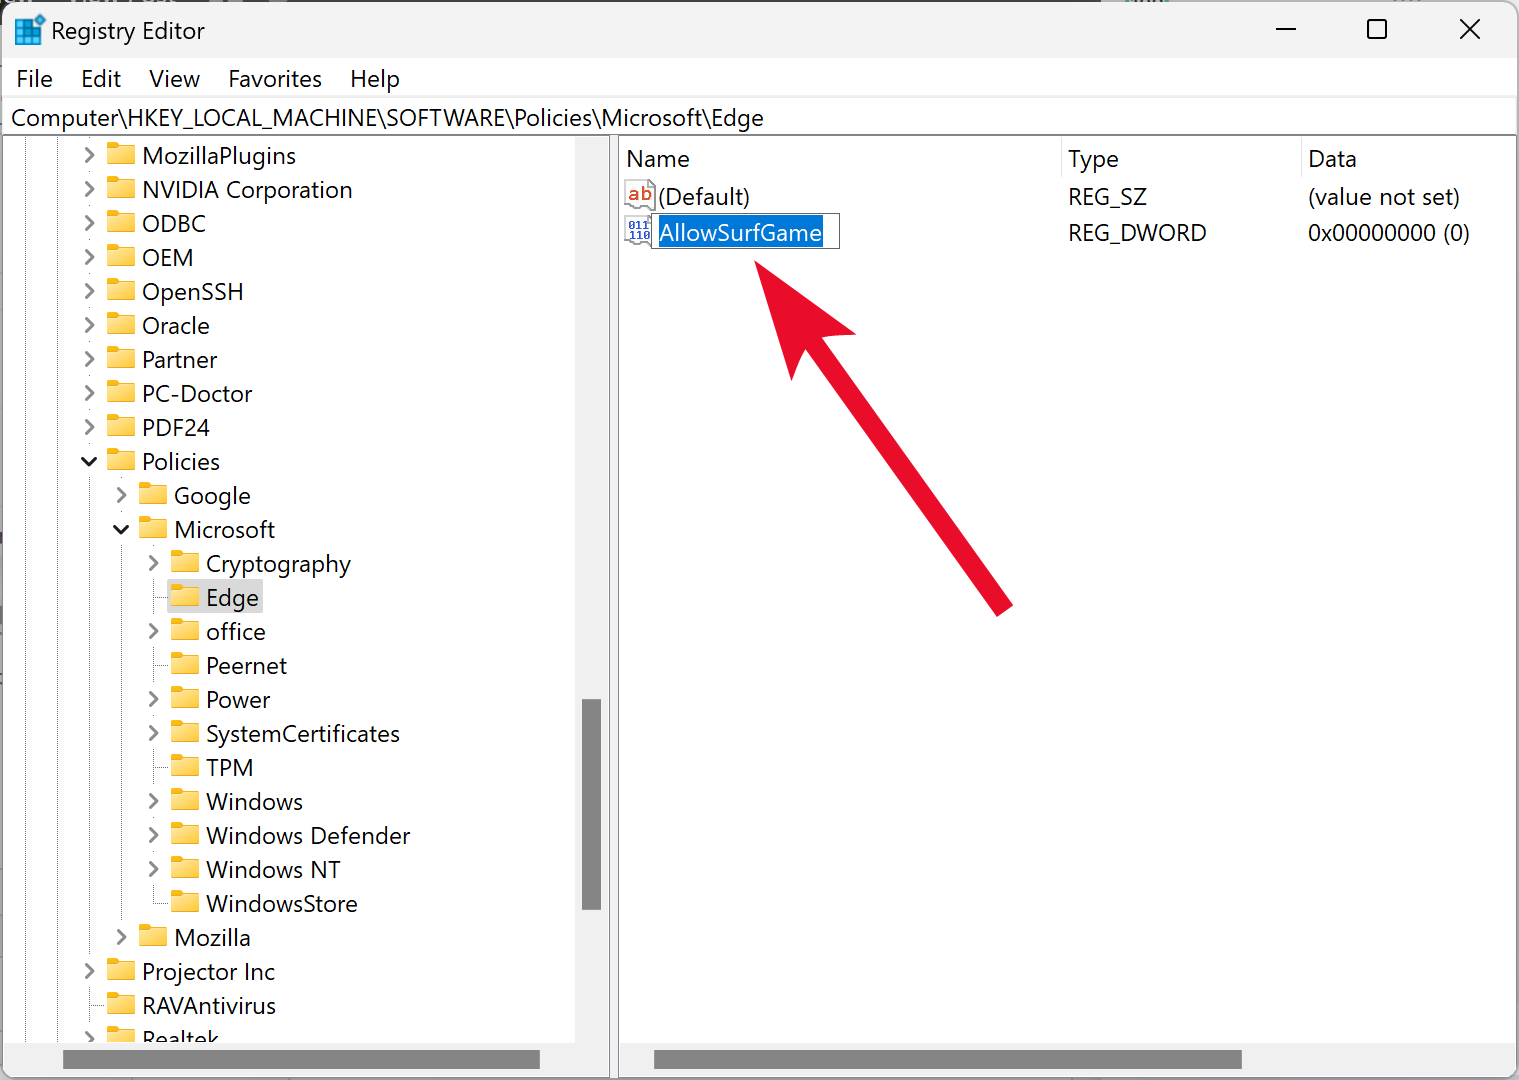The width and height of the screenshot is (1519, 1080).
Task: Click the NVIDIA Corporation folder icon
Action: click(x=121, y=188)
